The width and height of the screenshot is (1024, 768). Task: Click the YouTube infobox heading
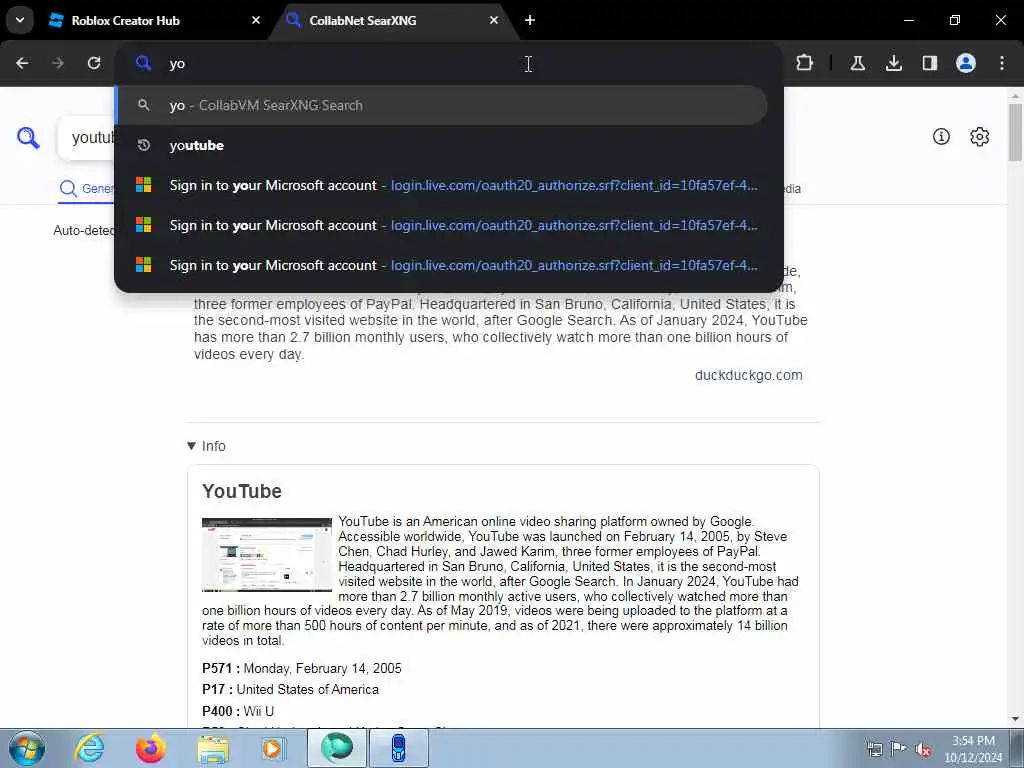(242, 491)
